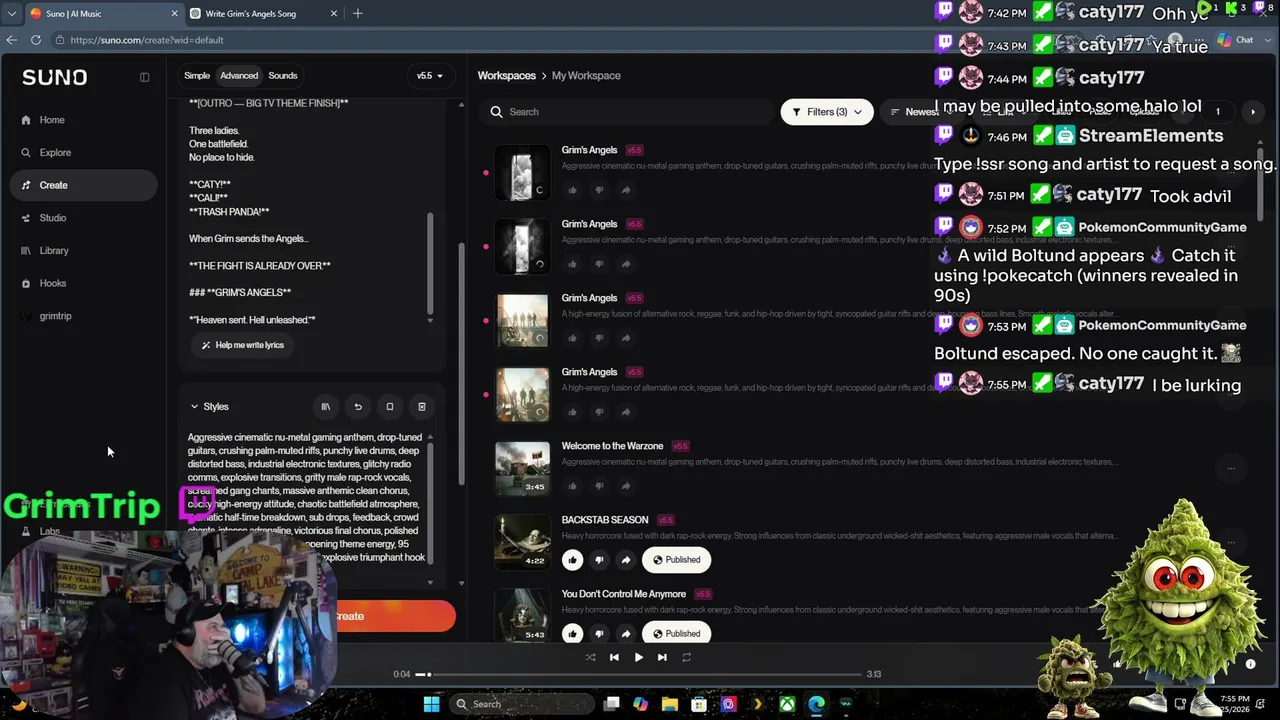Share the first Grim's Angels song
The height and width of the screenshot is (720, 1280).
[626, 190]
